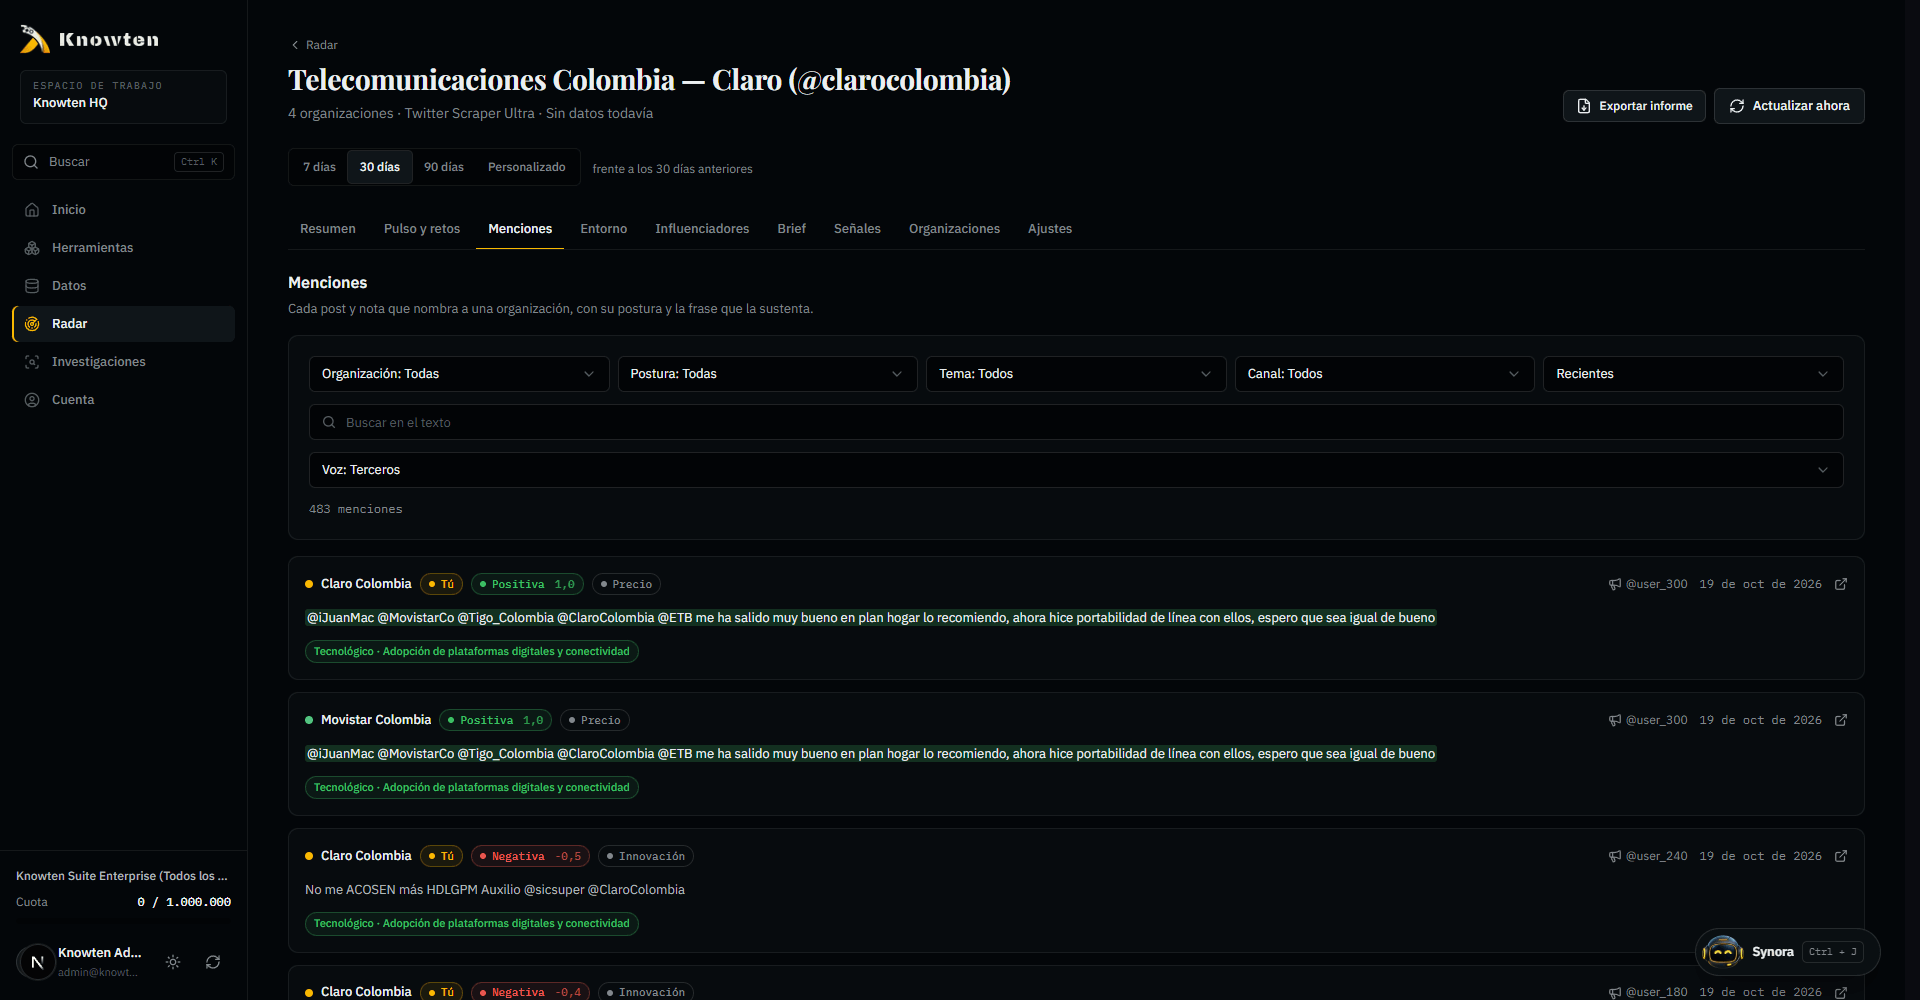
Task: Select the 90 días range
Action: coord(444,167)
